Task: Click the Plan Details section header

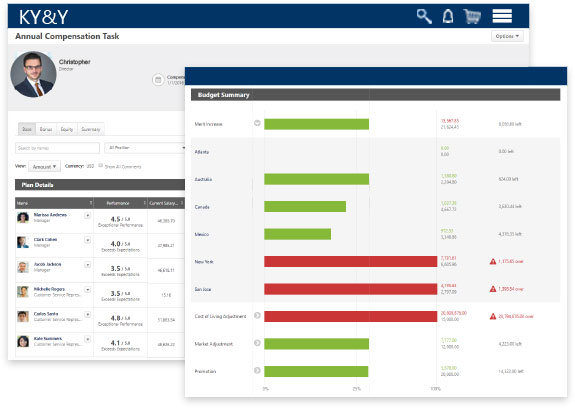Action: point(100,185)
